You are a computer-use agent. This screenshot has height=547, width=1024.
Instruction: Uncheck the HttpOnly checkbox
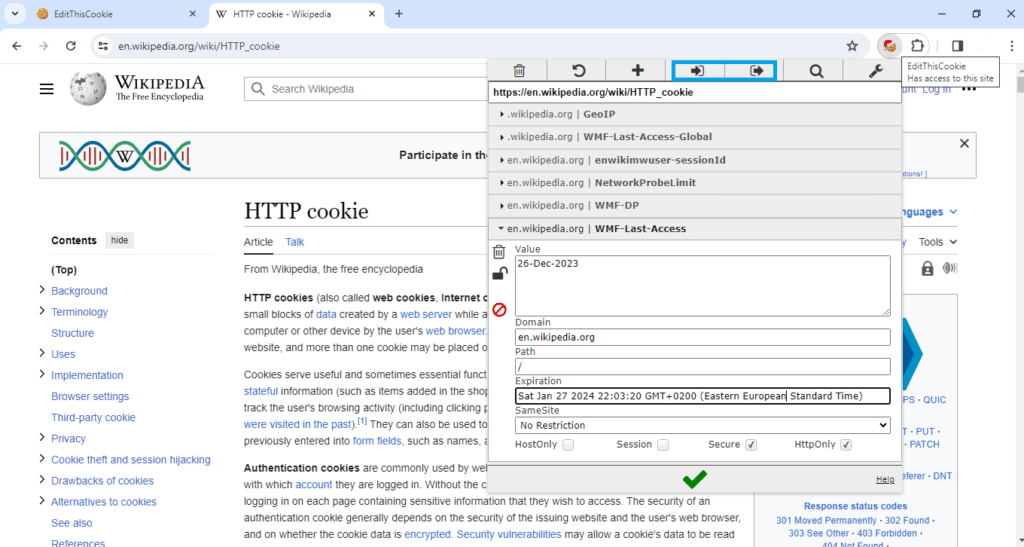846,445
